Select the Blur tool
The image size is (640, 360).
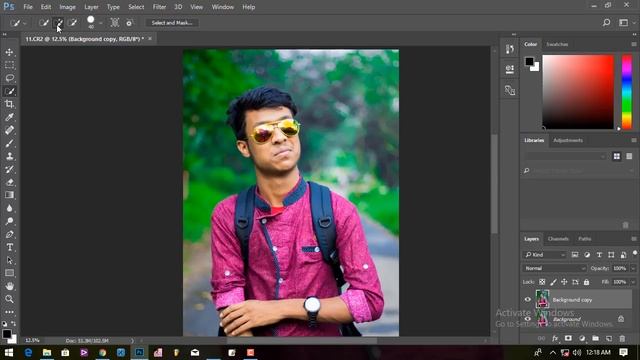tap(9, 208)
